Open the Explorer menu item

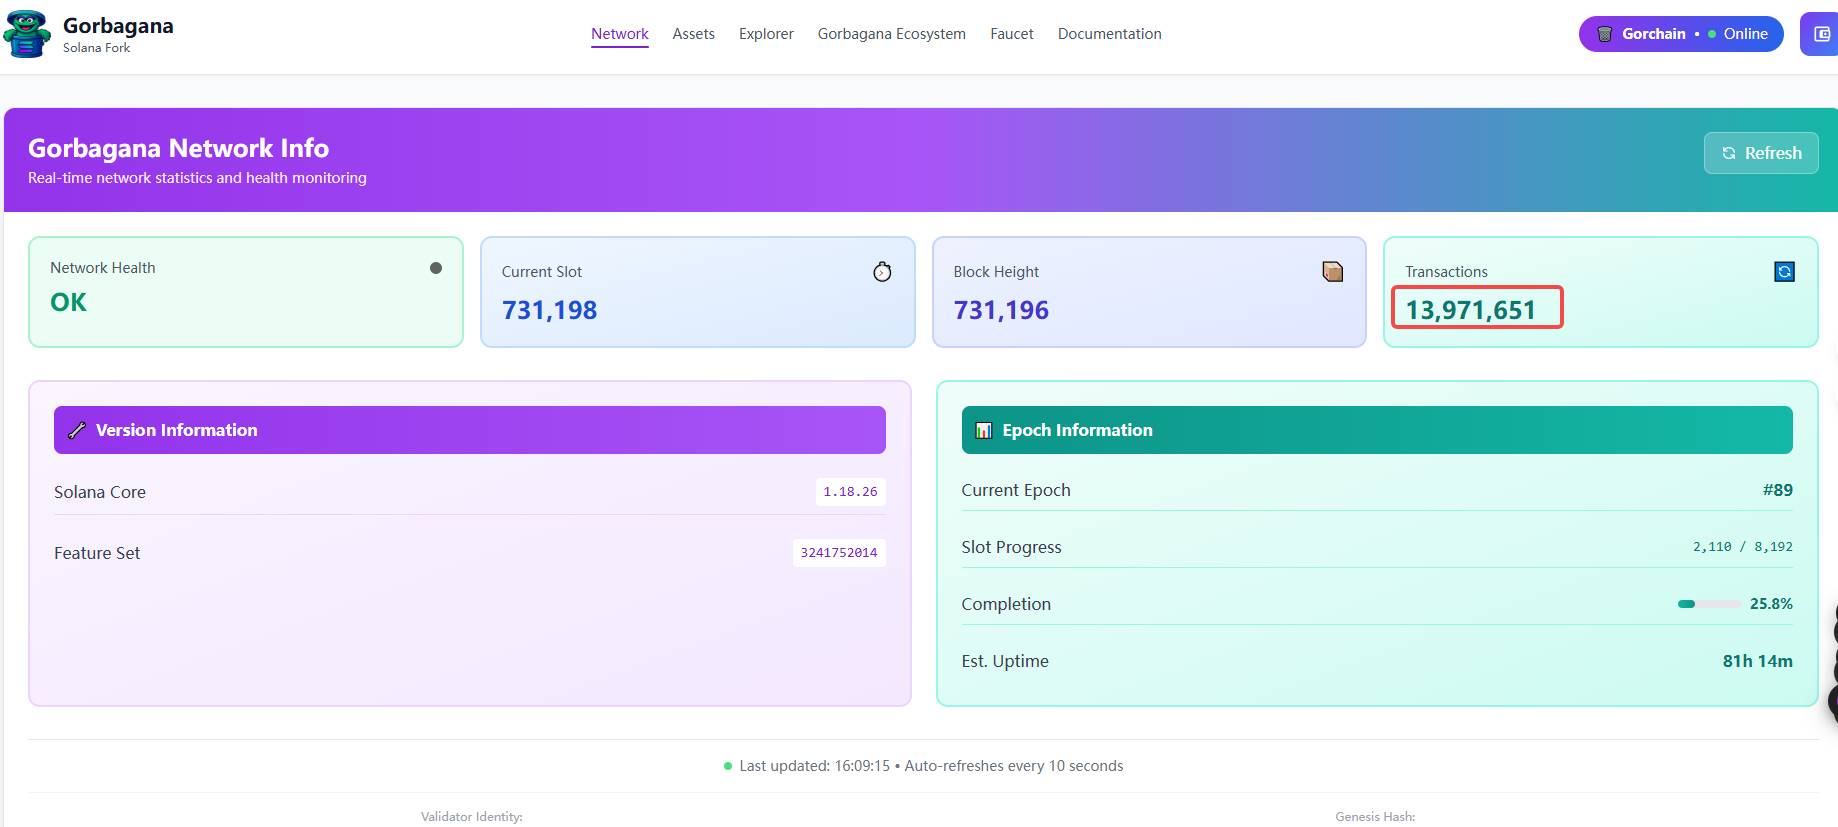[766, 34]
